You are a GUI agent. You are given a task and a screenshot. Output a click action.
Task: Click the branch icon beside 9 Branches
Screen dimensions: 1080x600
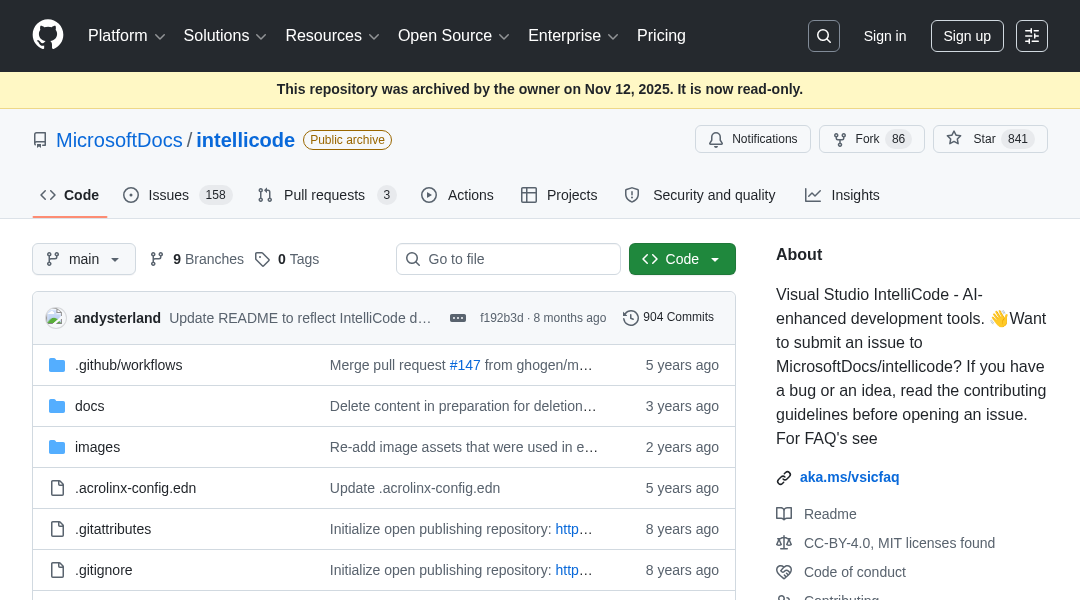tap(157, 259)
